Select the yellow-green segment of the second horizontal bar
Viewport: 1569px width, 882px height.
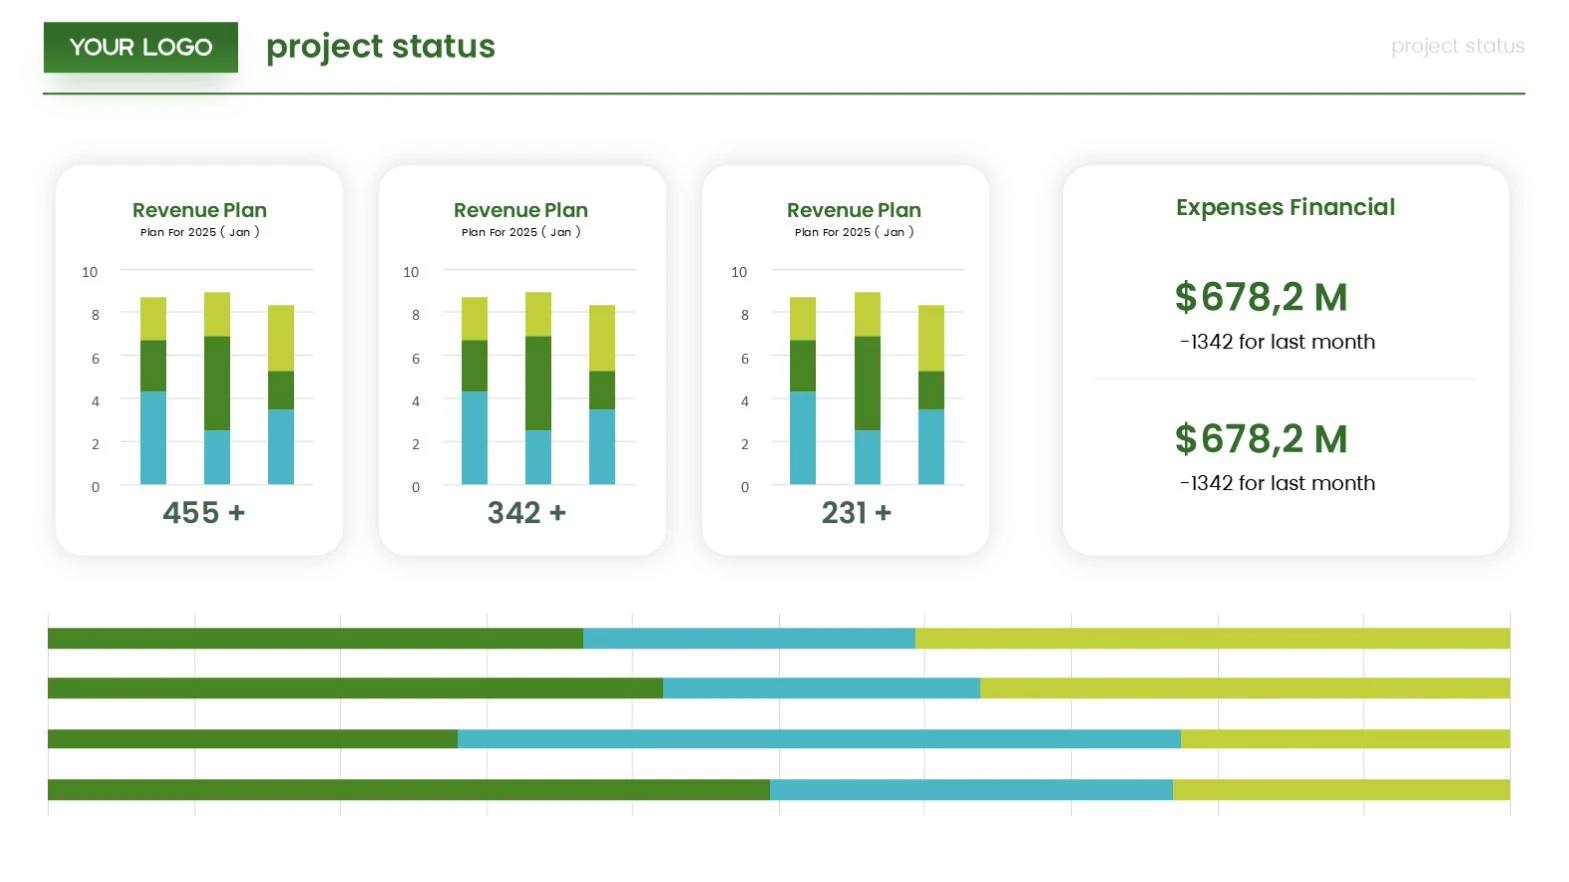(x=1245, y=688)
